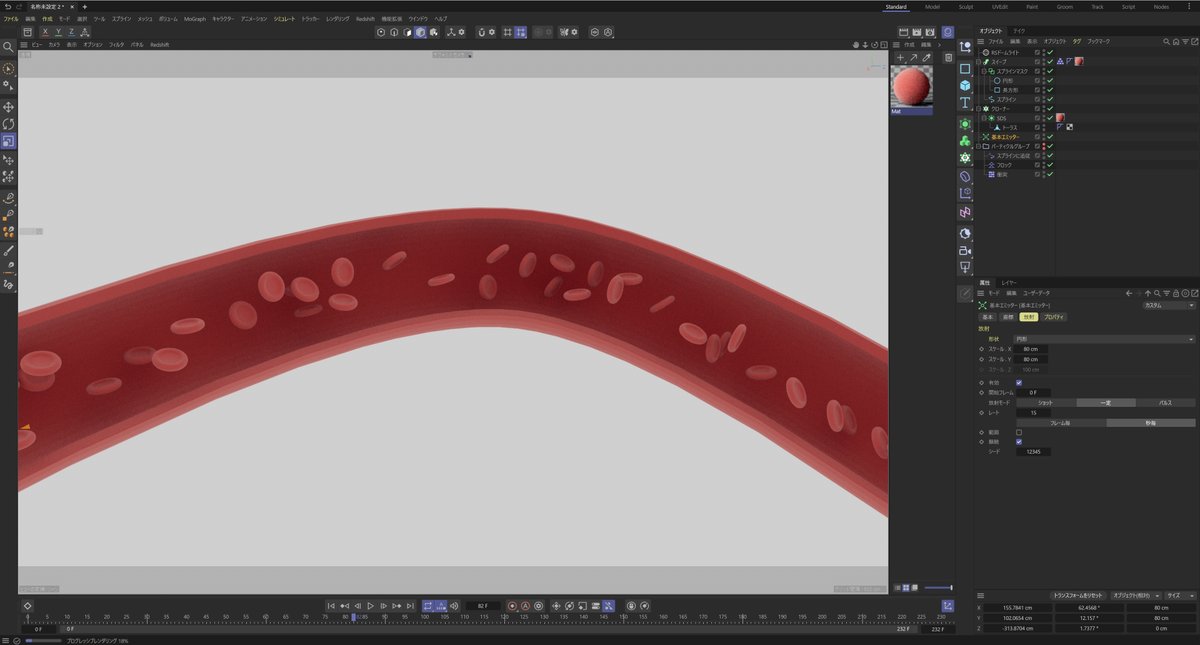Open Object Manager search icon

[1167, 41]
